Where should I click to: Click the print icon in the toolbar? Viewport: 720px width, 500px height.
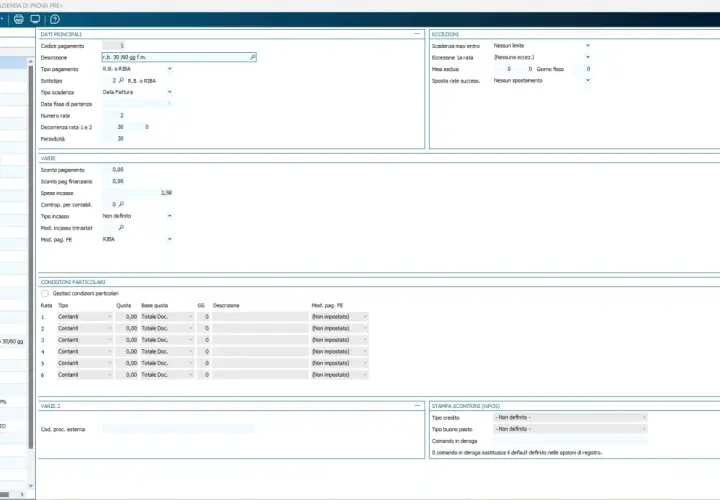(x=19, y=19)
